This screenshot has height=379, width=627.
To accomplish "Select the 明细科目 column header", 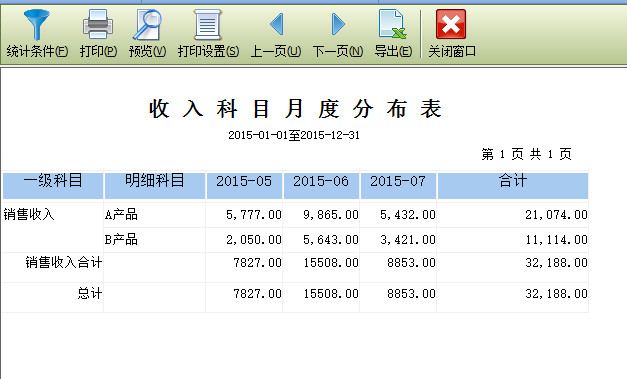I will 155,186.
